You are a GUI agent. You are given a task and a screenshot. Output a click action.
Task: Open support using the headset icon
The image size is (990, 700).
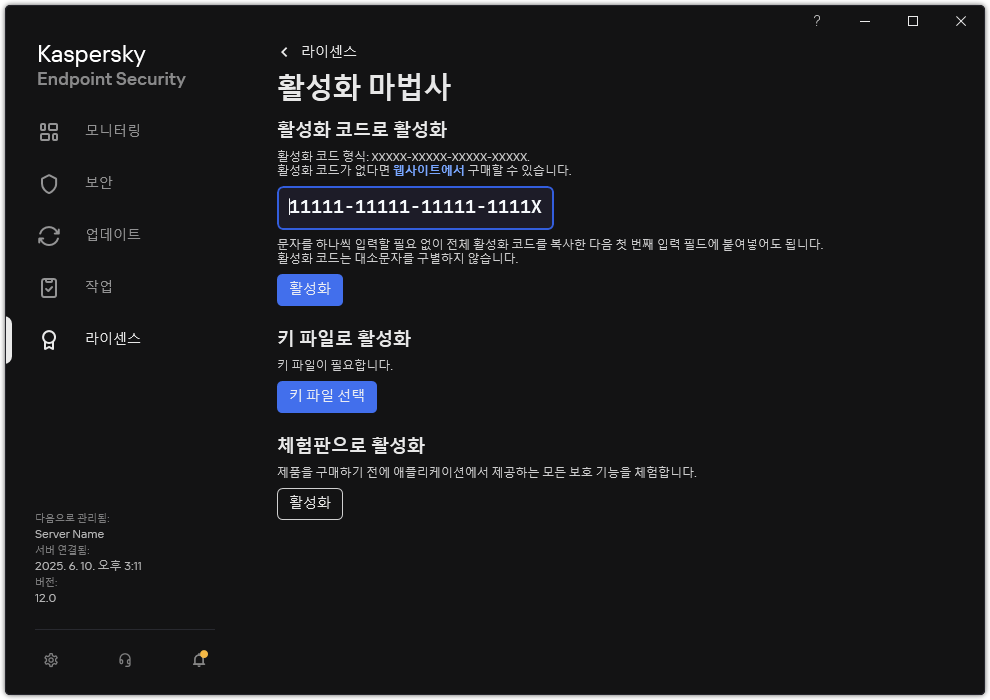click(124, 660)
